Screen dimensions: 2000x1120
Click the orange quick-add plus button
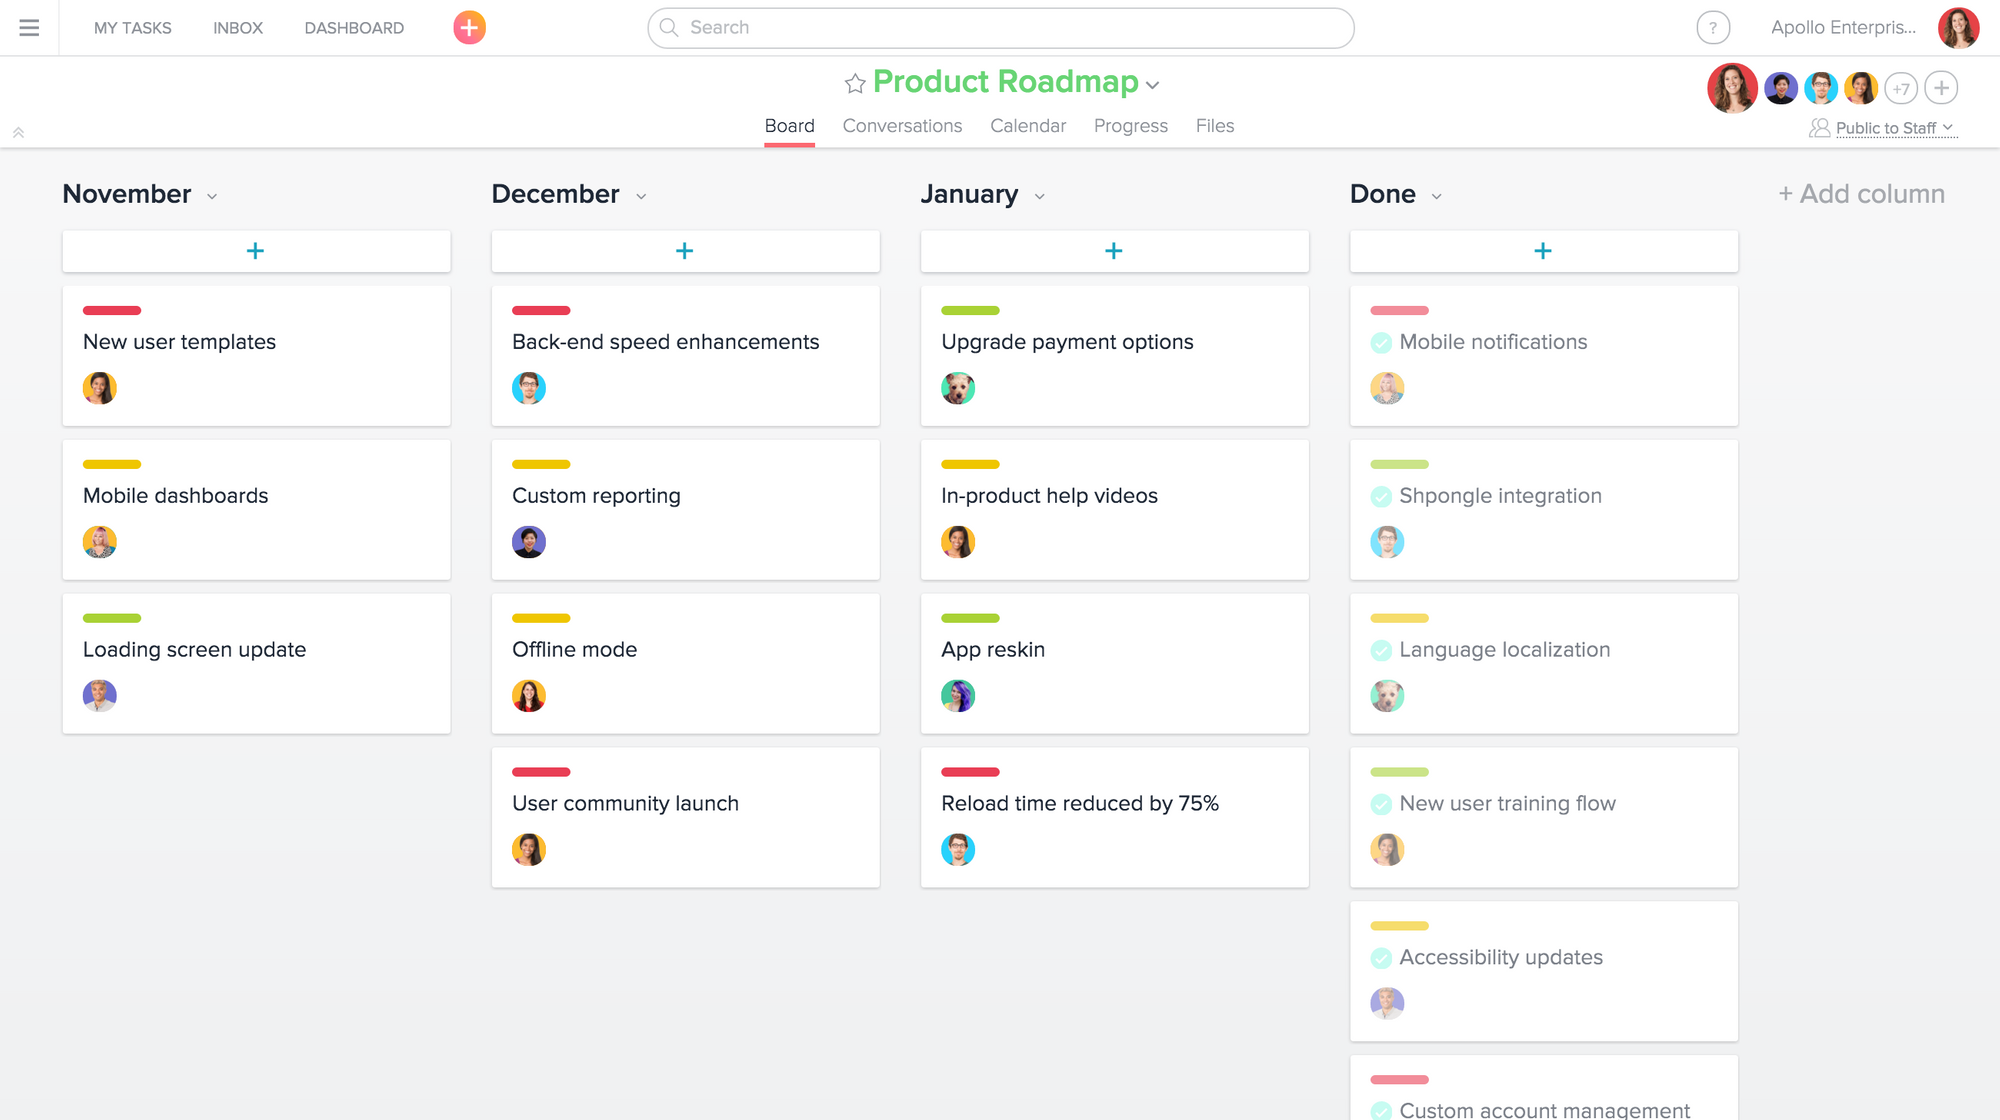pos(469,28)
